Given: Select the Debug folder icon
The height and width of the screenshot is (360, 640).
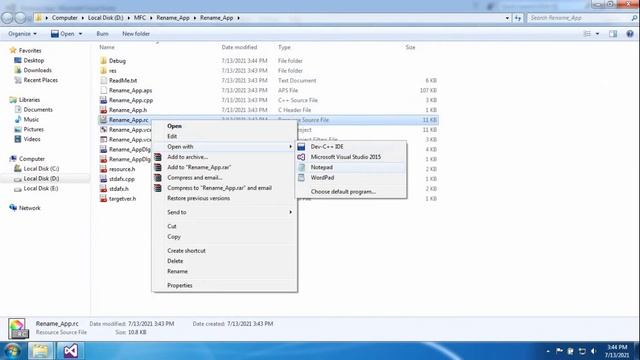Looking at the screenshot, I should (103, 61).
